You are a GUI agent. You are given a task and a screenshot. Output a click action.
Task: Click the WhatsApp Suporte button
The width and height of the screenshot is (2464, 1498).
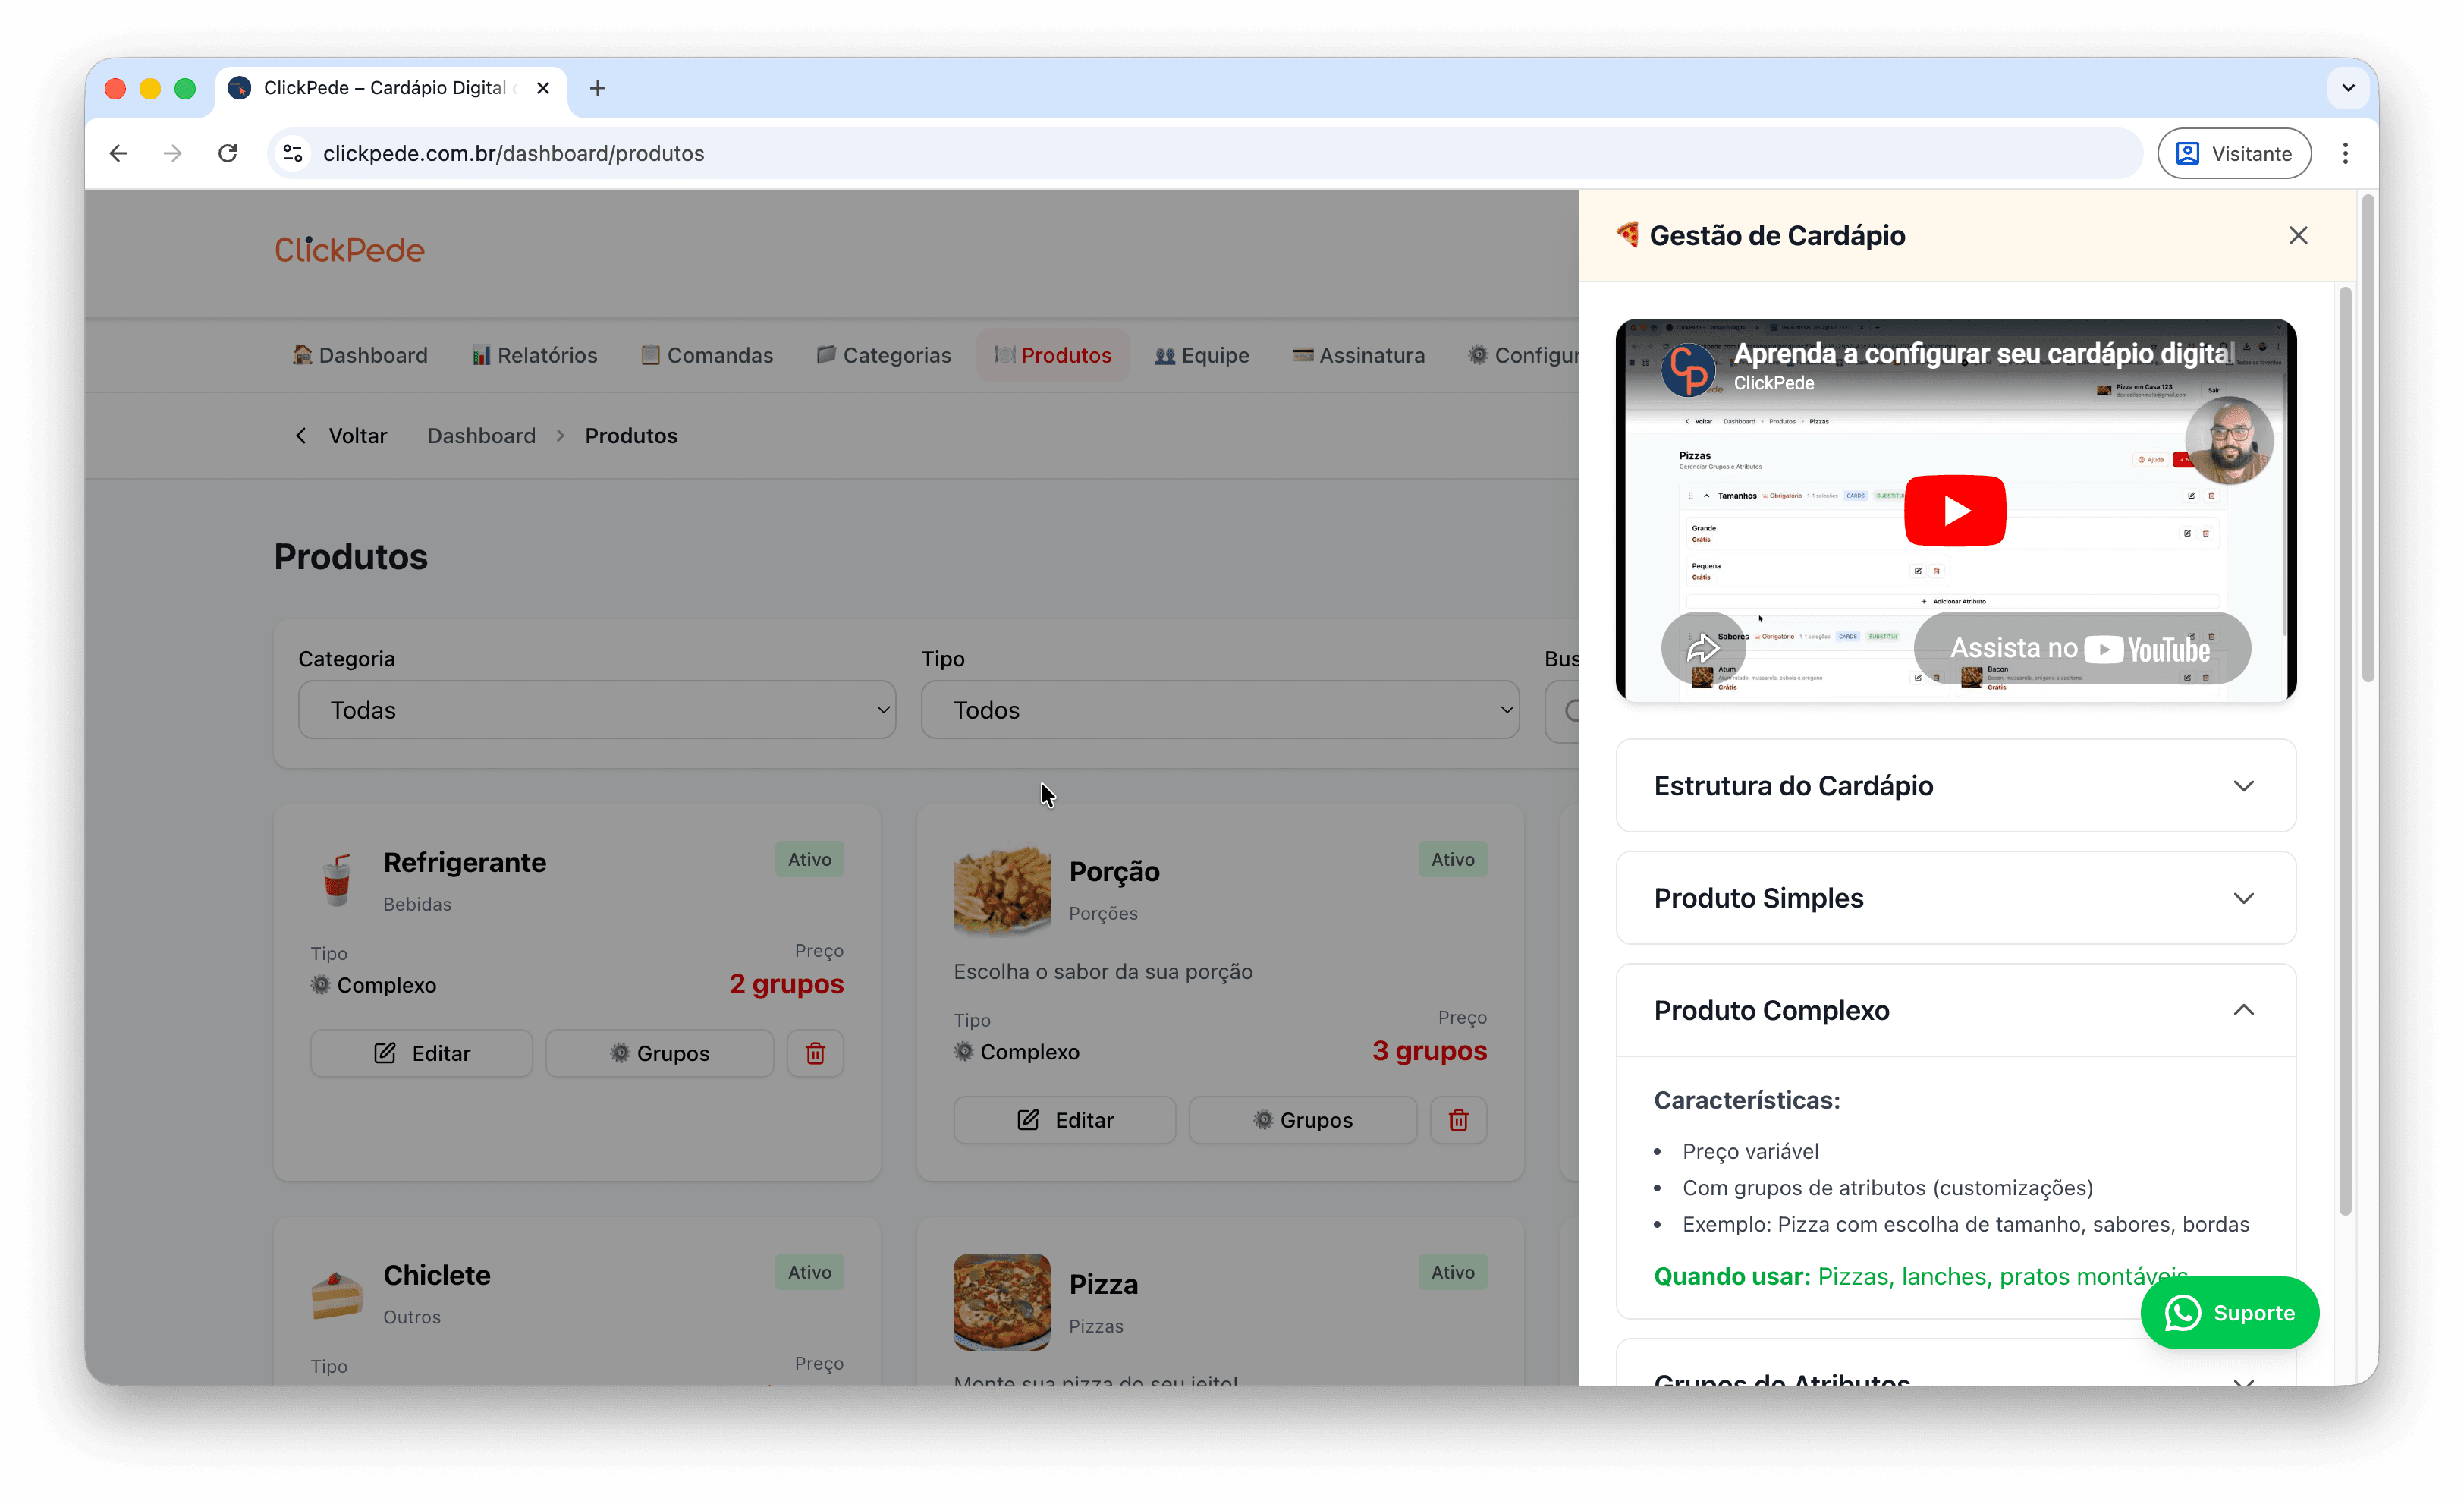click(x=2229, y=1313)
